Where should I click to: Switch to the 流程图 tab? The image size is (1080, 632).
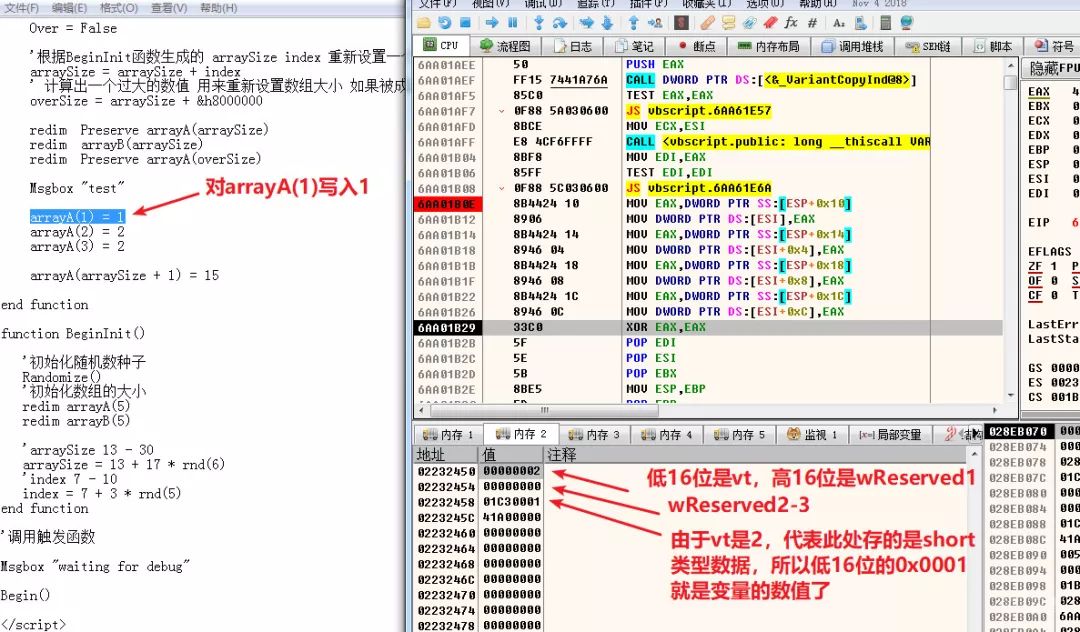tap(505, 46)
